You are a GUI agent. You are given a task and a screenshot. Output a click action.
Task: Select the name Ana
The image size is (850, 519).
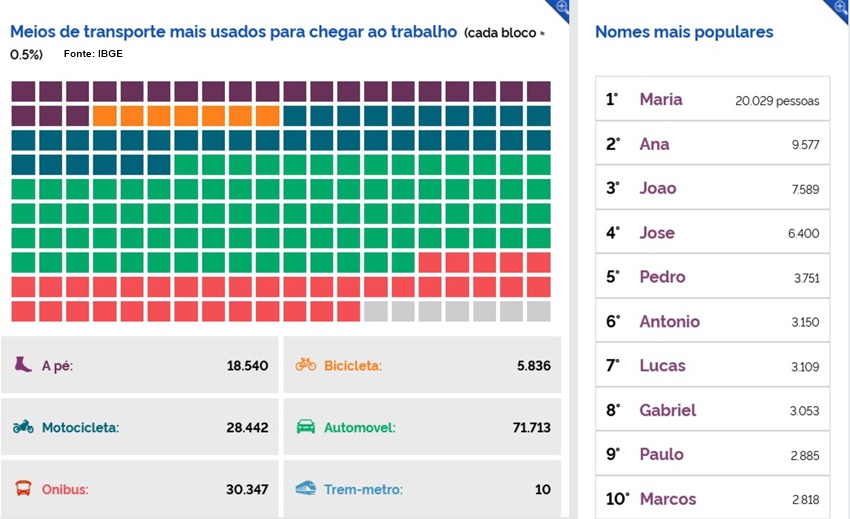click(x=654, y=144)
